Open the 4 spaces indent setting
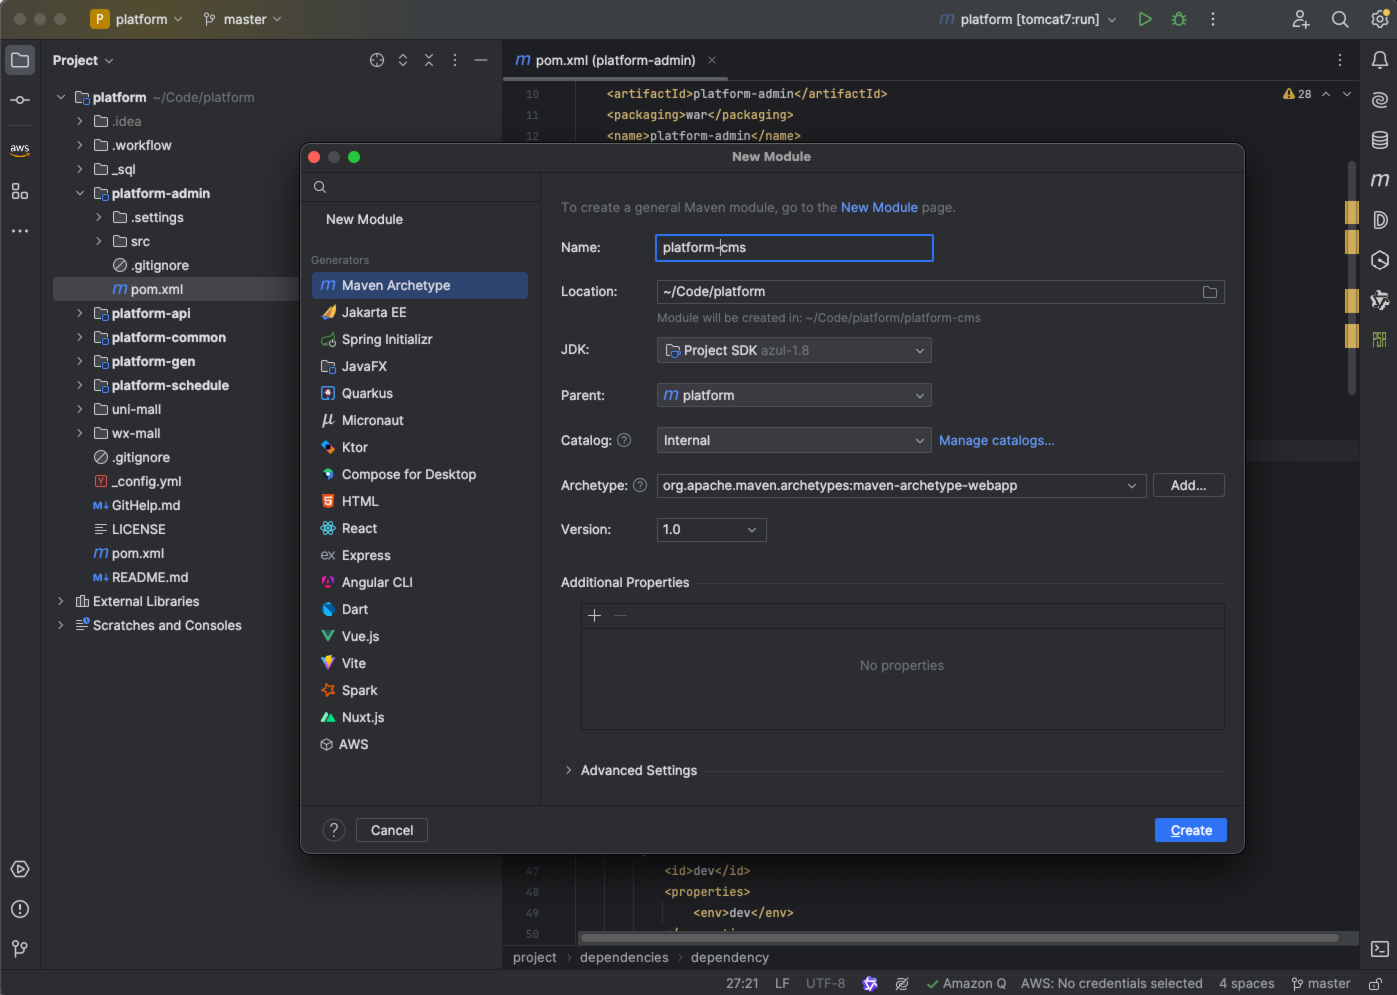Image resolution: width=1397 pixels, height=995 pixels. coord(1246,983)
